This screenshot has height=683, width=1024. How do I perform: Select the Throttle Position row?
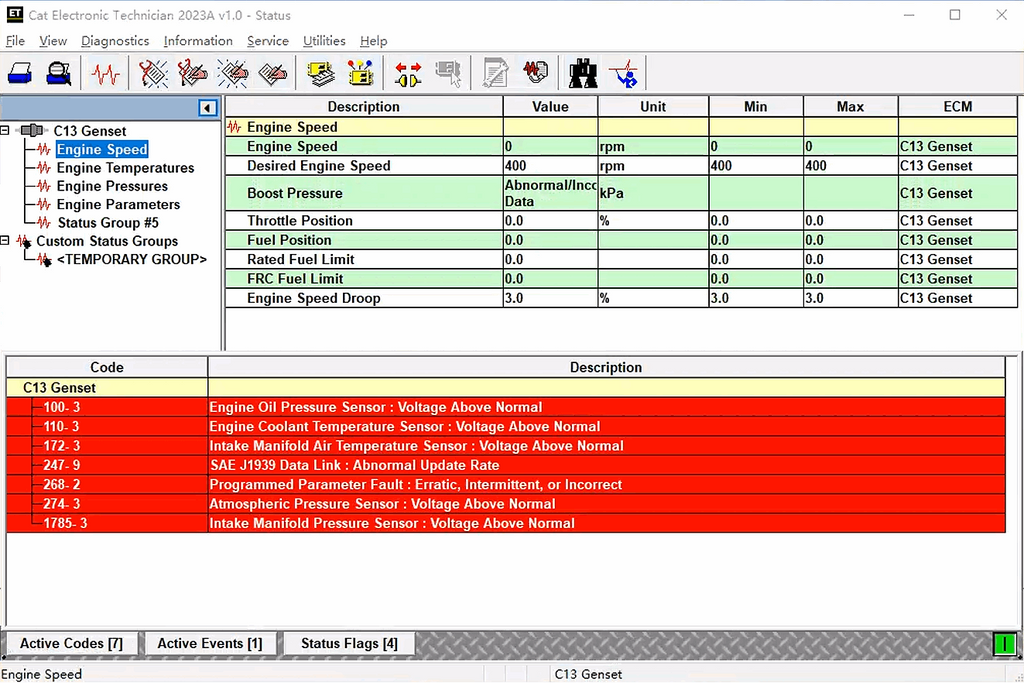(x=621, y=221)
